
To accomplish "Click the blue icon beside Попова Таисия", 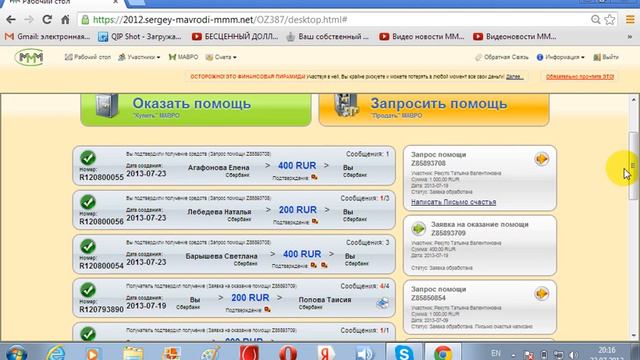I will click(x=382, y=303).
